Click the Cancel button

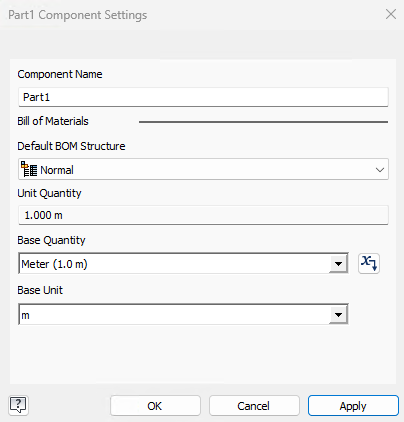point(254,406)
